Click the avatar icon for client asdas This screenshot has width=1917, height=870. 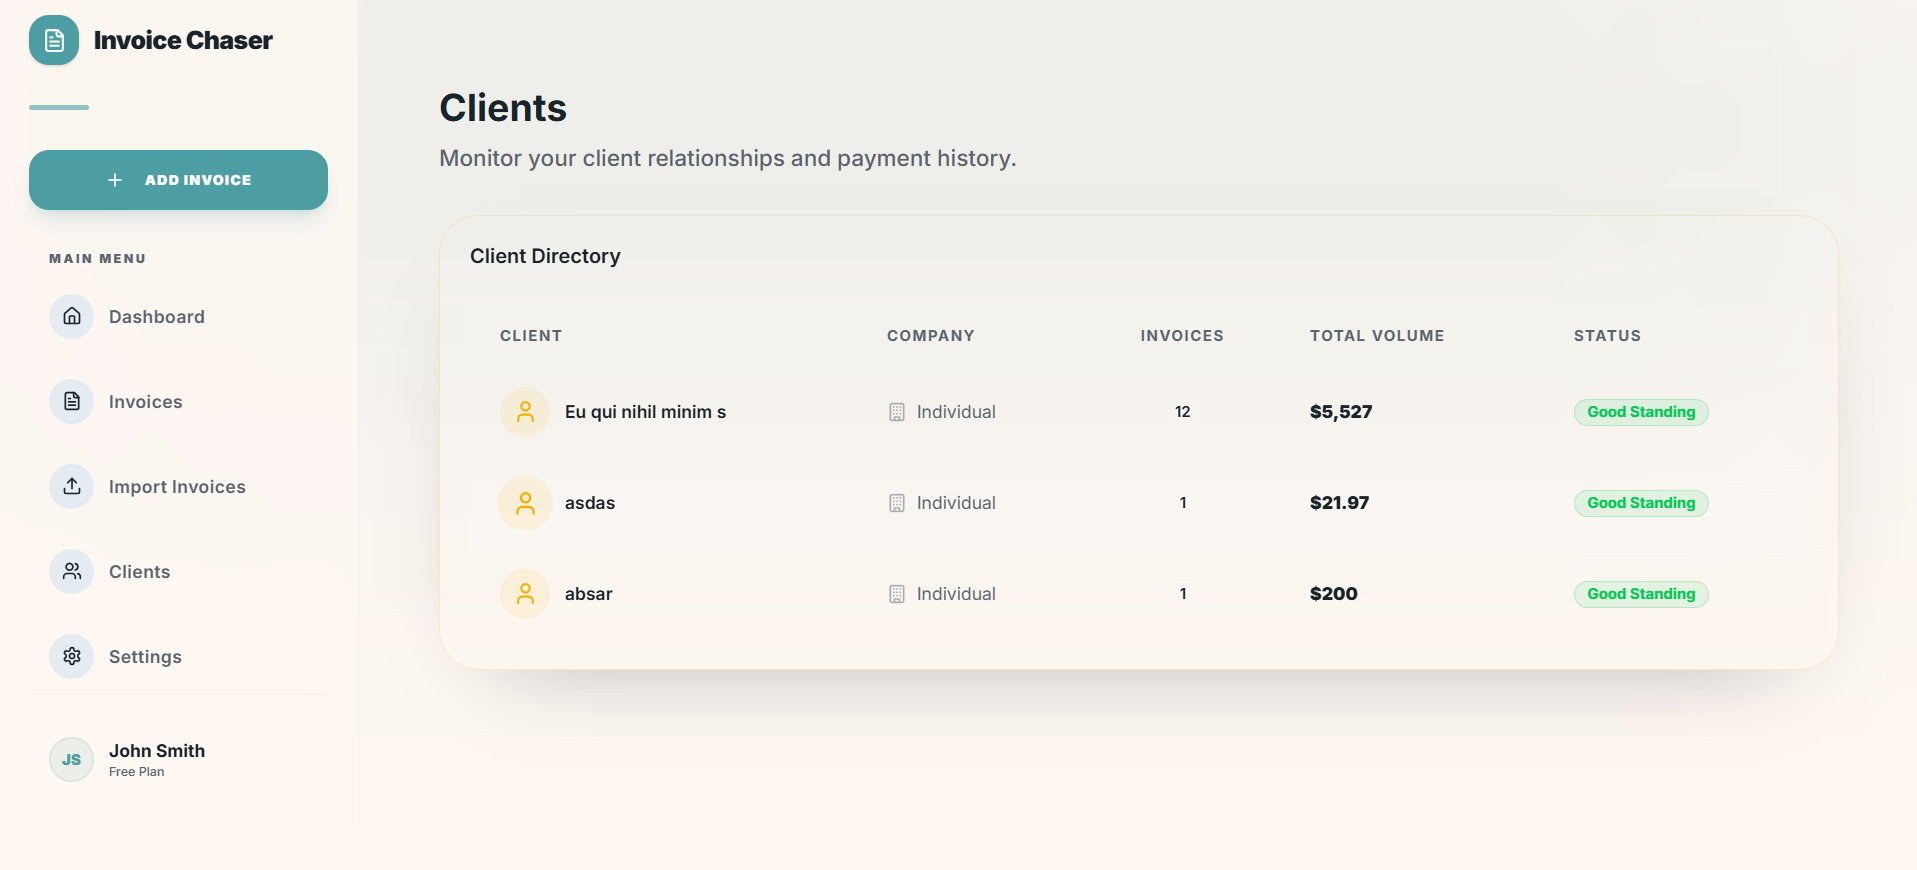[525, 503]
